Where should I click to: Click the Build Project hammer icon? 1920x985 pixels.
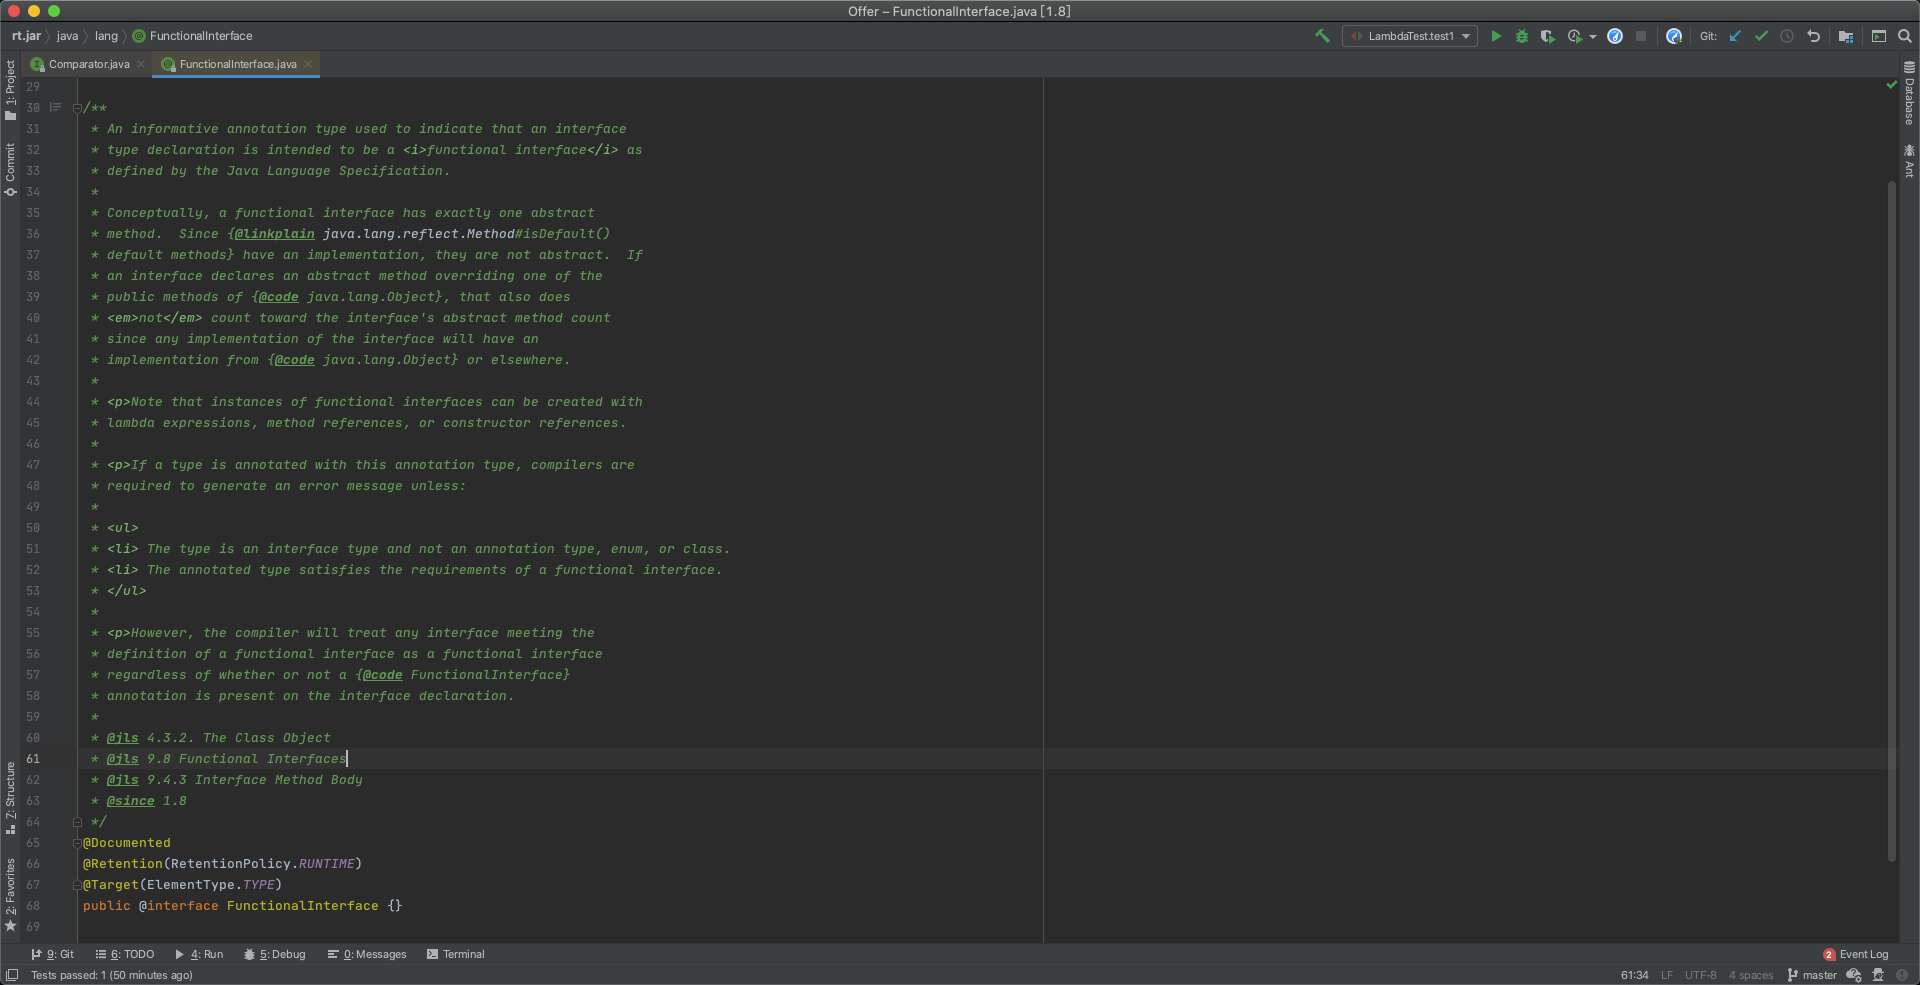click(1322, 36)
